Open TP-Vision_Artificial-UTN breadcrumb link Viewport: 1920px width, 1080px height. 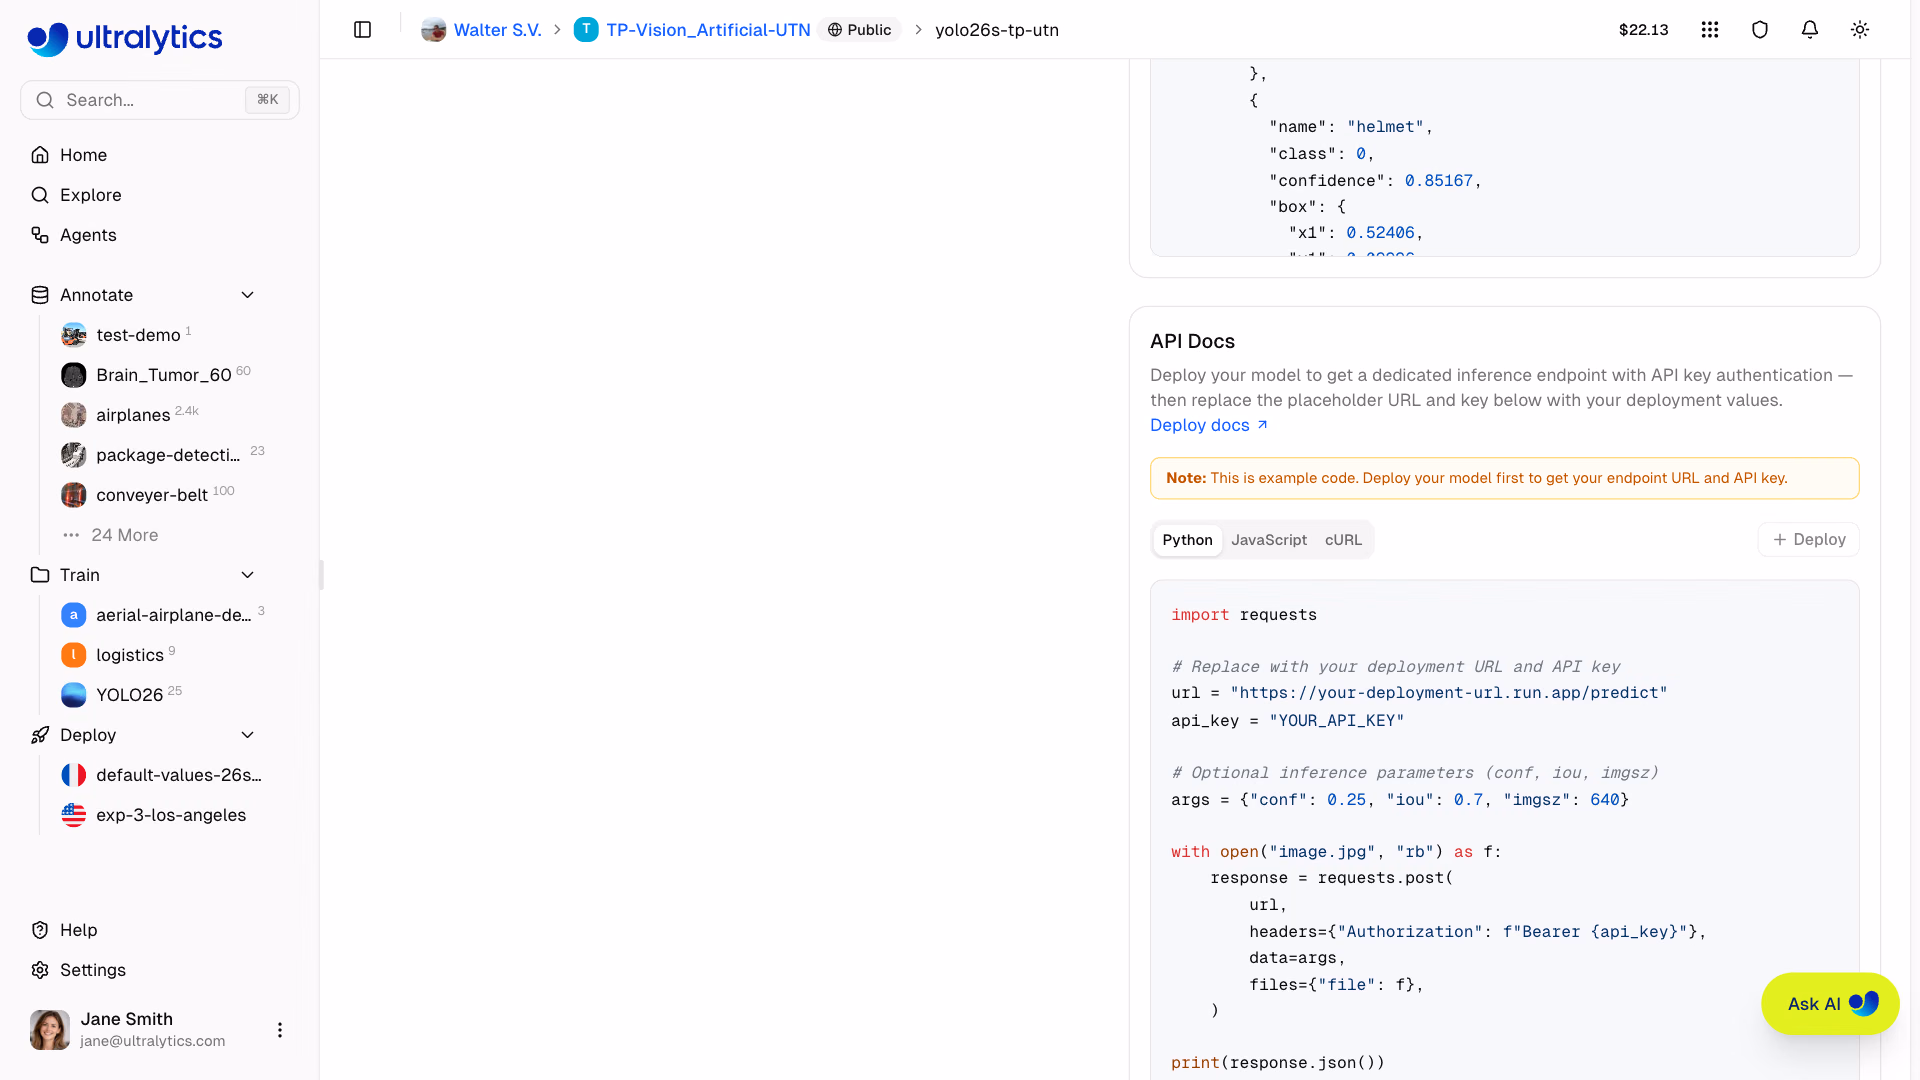coord(708,30)
